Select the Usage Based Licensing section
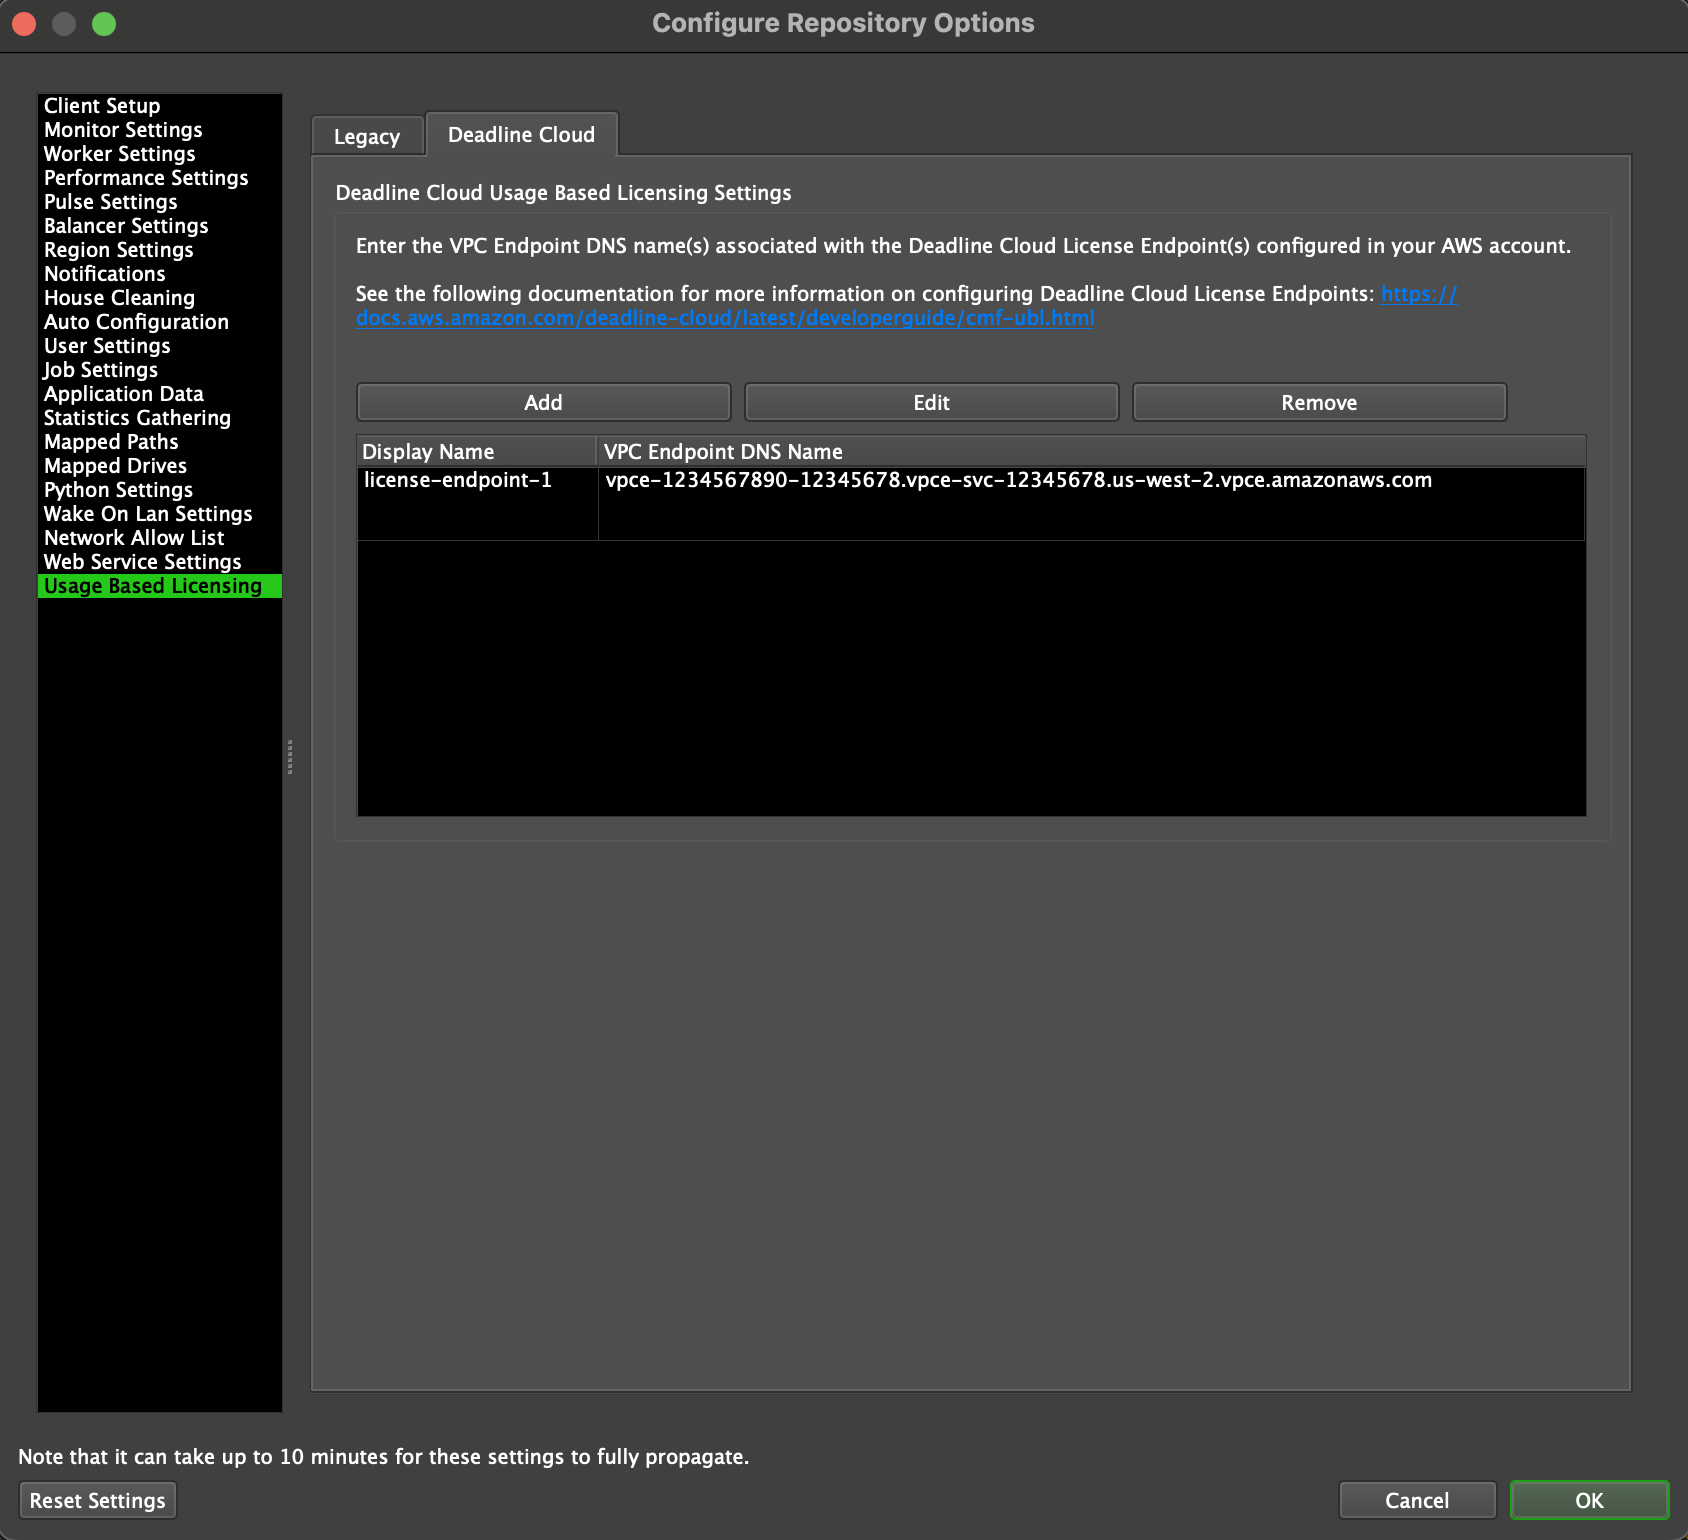The width and height of the screenshot is (1688, 1540). point(153,585)
